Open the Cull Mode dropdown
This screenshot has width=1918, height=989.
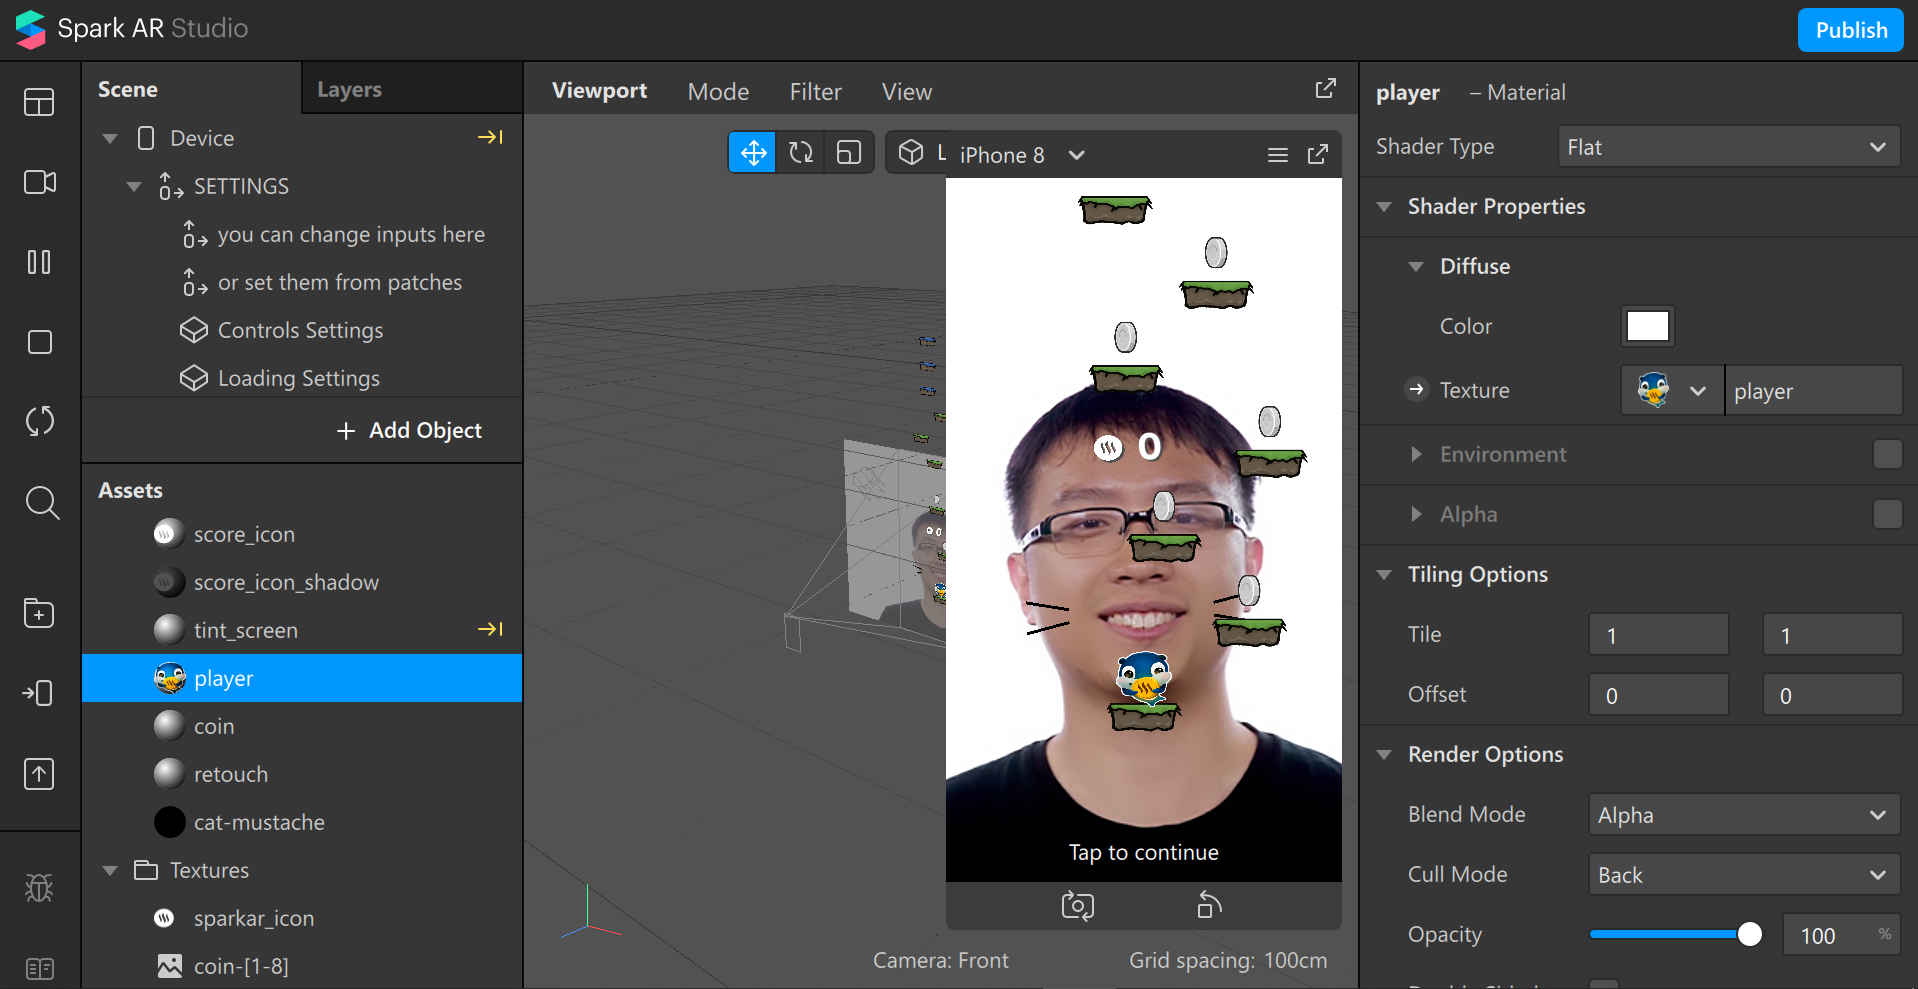tap(1744, 875)
